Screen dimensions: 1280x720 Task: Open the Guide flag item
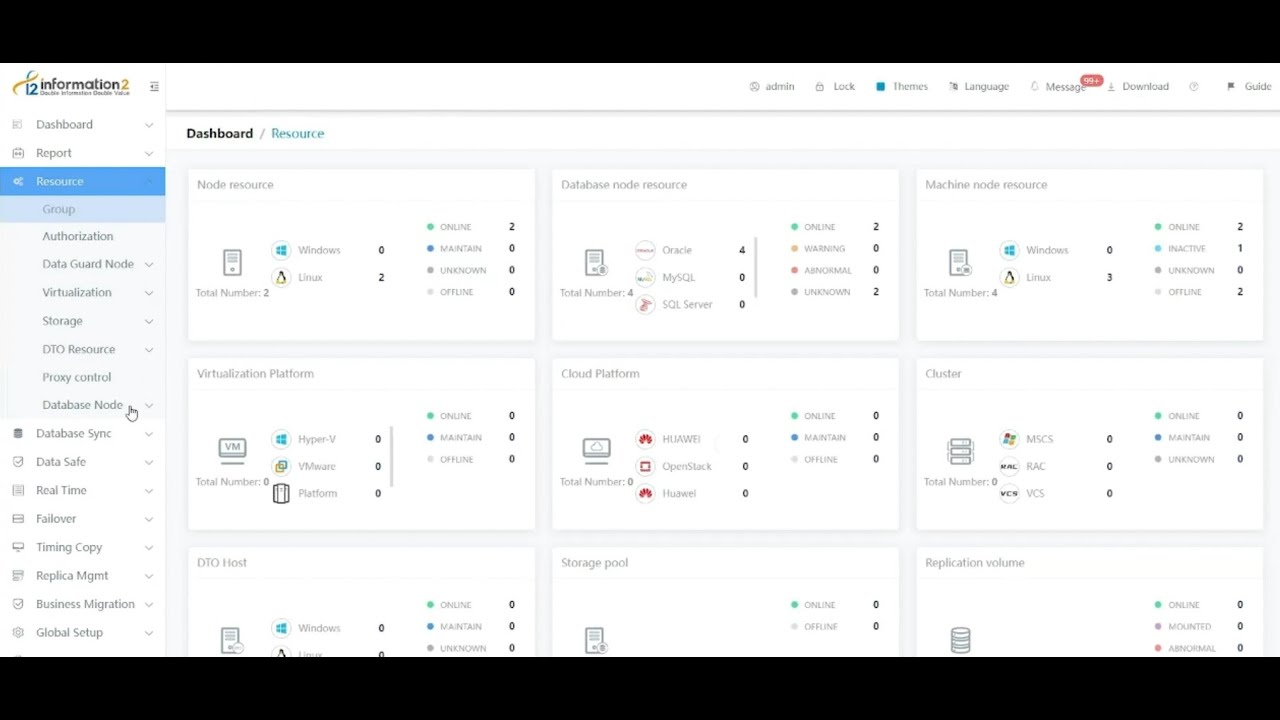tap(1249, 87)
